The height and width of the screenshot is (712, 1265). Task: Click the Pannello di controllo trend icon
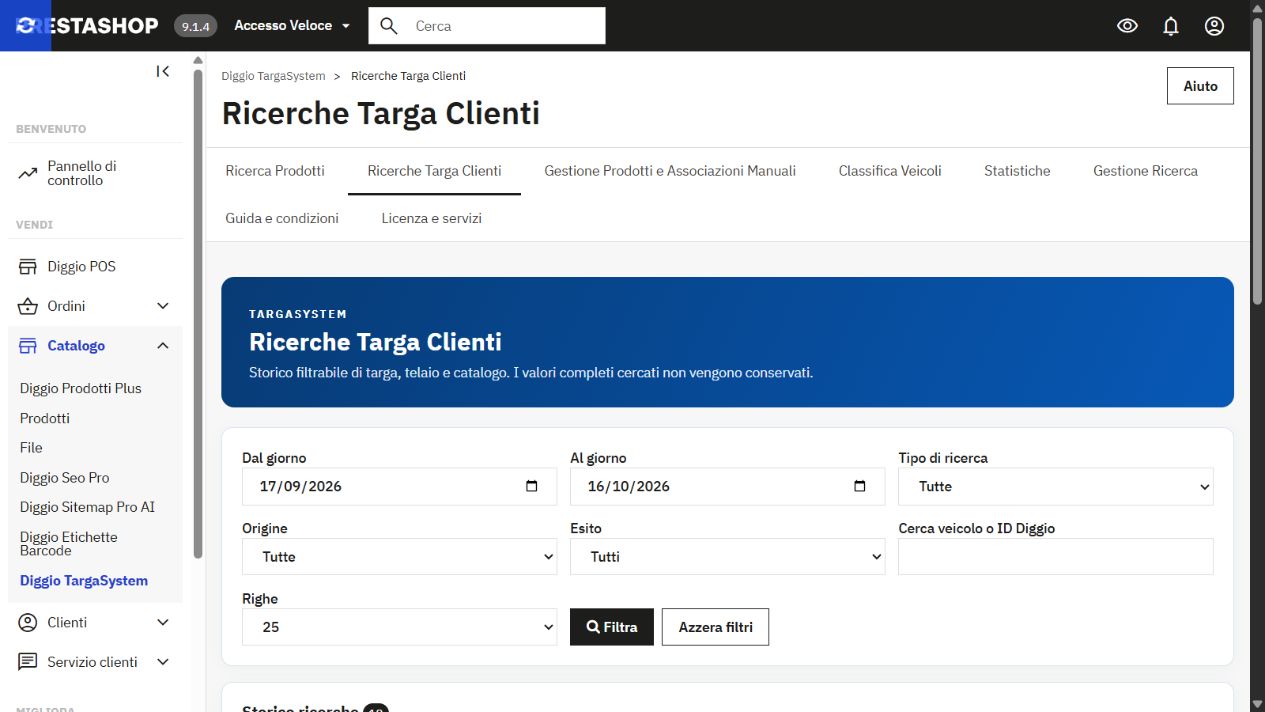point(28,173)
